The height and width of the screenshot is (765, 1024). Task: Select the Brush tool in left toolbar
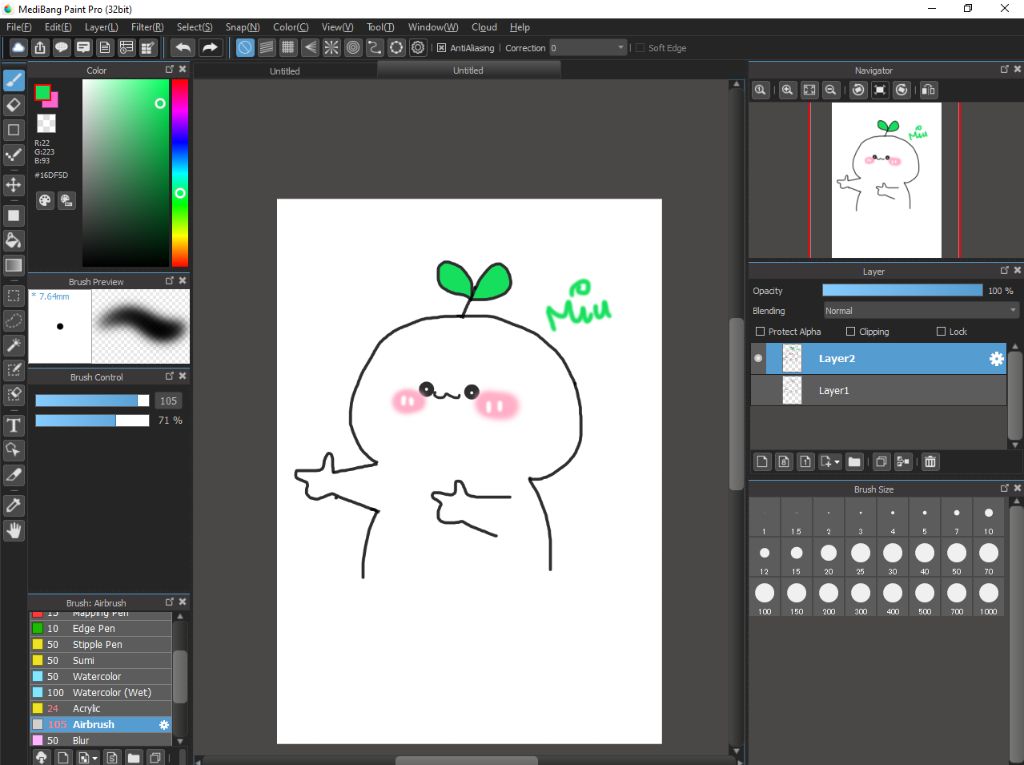coord(14,80)
